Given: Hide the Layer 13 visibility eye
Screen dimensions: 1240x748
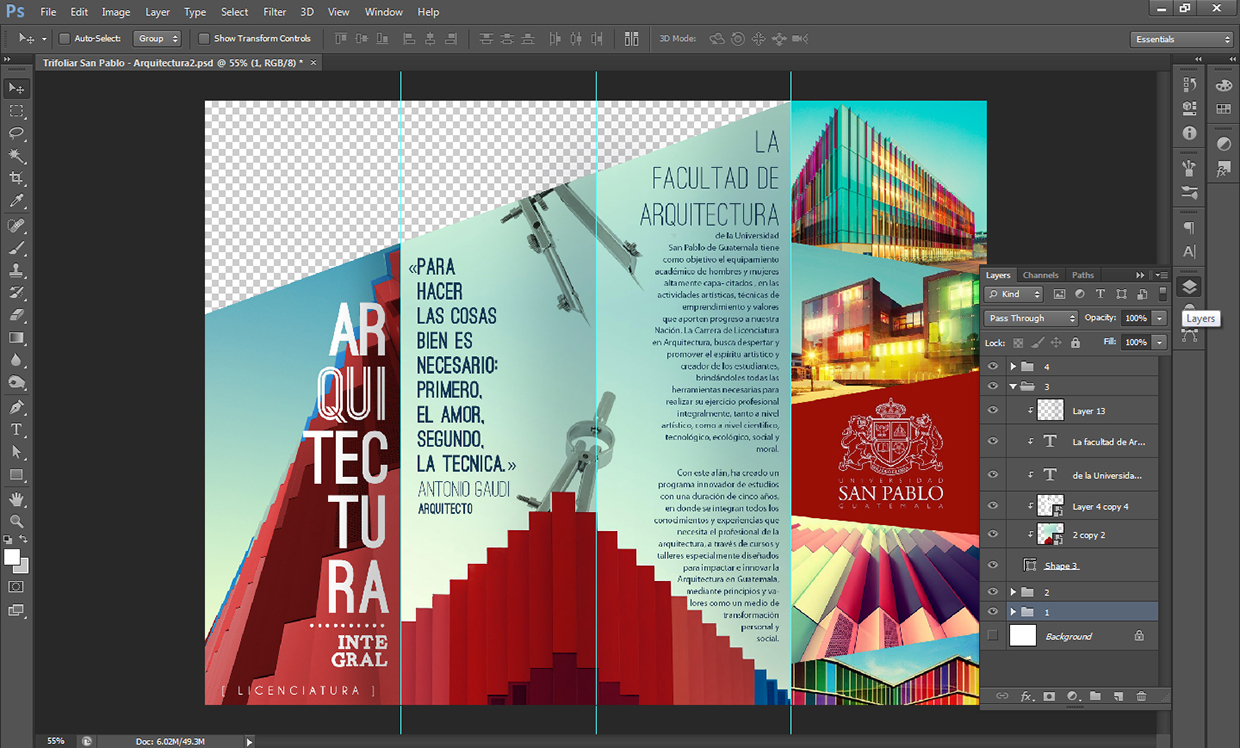Looking at the screenshot, I should (993, 411).
